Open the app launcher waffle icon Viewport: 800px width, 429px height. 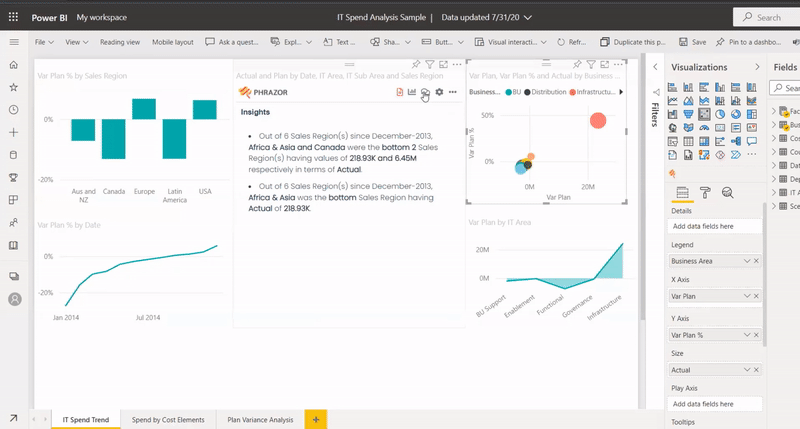coord(13,17)
